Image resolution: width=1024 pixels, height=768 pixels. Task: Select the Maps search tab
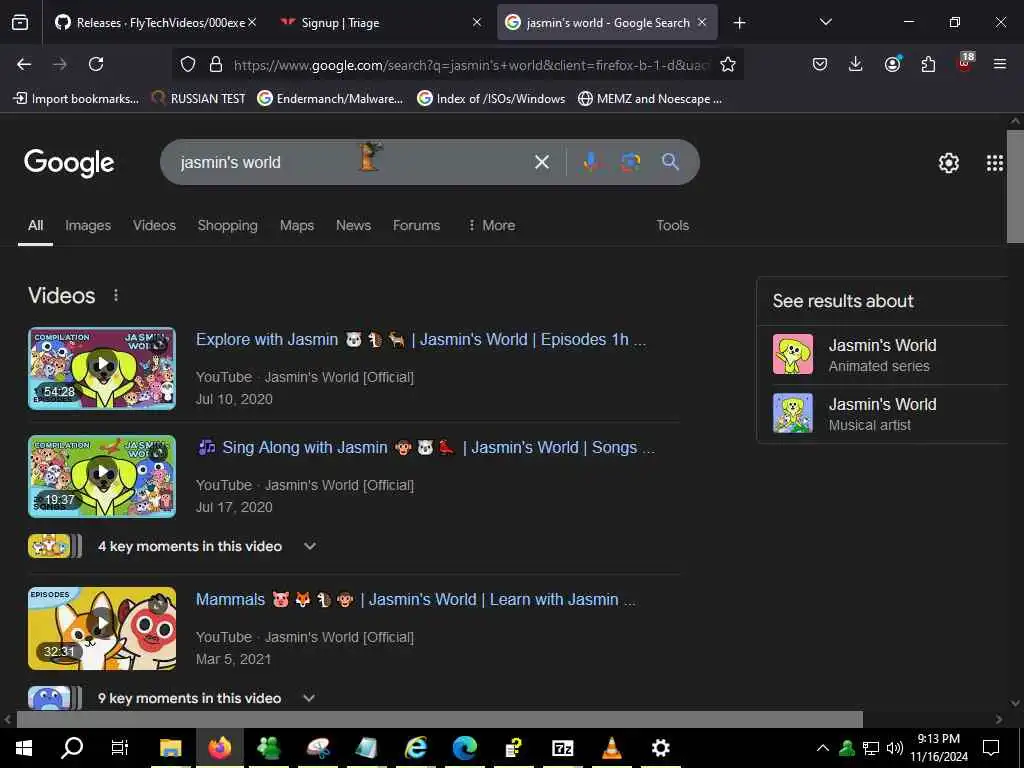tap(297, 225)
